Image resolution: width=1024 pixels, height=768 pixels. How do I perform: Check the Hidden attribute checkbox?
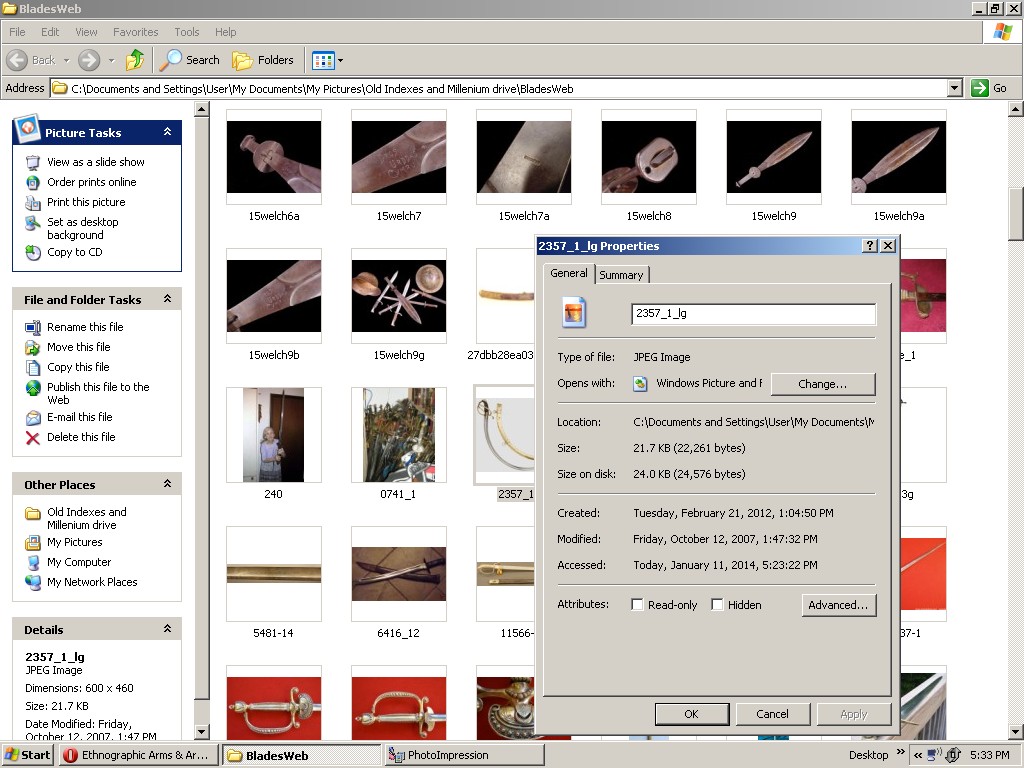(x=717, y=605)
